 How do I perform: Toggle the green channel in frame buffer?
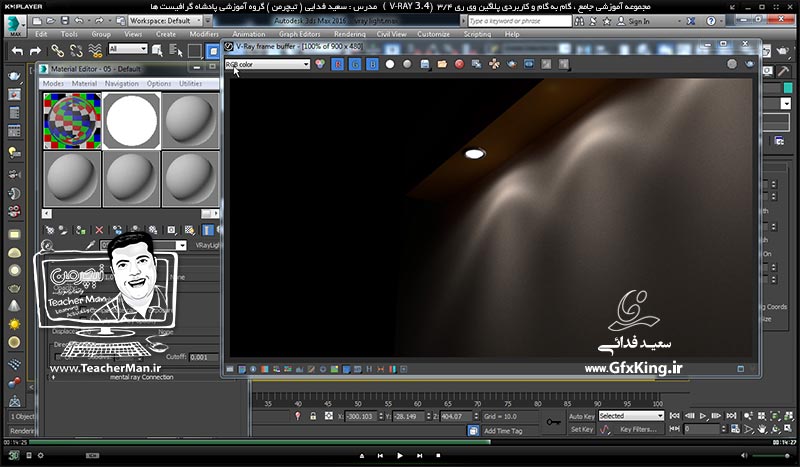point(355,64)
